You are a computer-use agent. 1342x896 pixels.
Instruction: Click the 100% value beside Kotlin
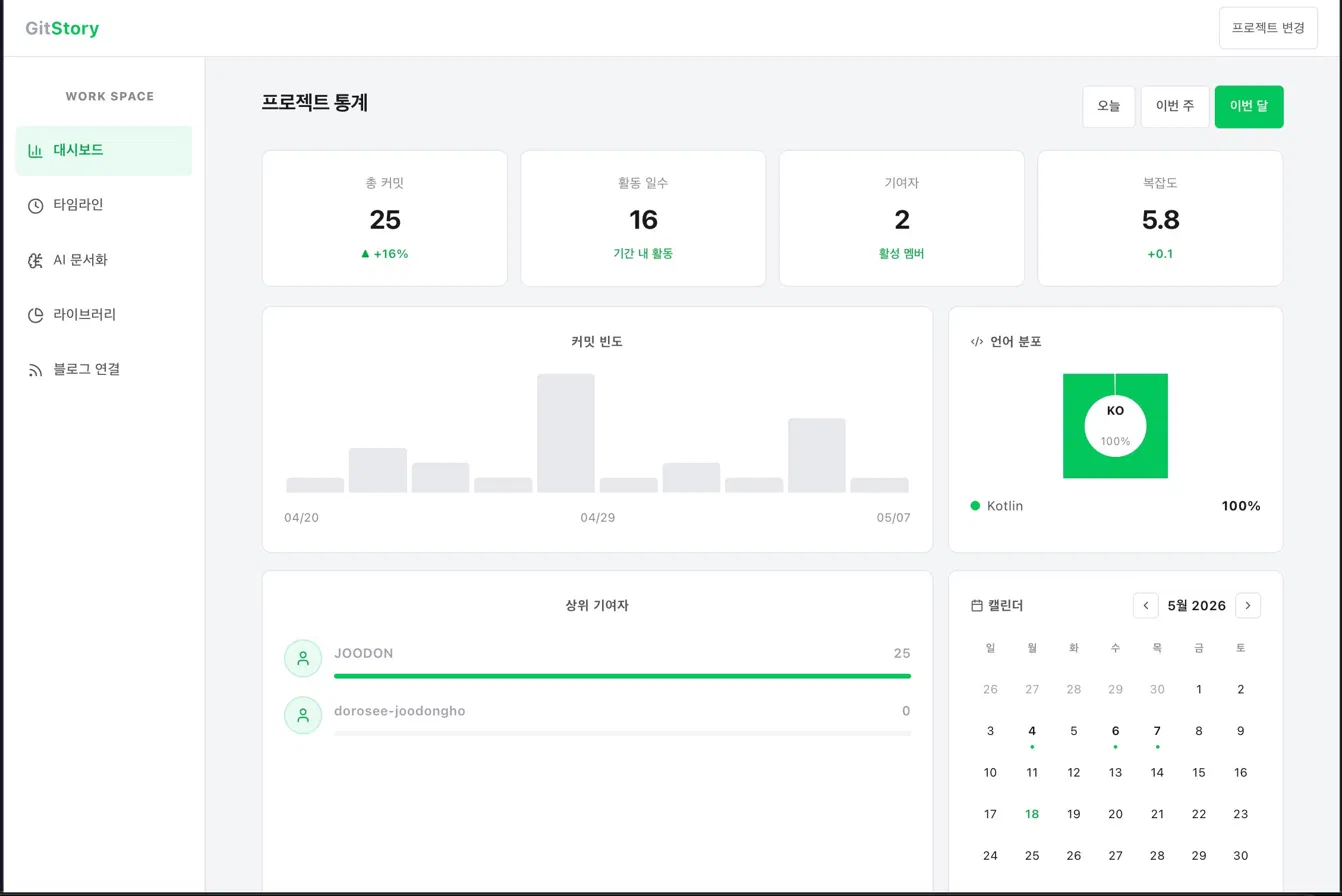click(1241, 506)
